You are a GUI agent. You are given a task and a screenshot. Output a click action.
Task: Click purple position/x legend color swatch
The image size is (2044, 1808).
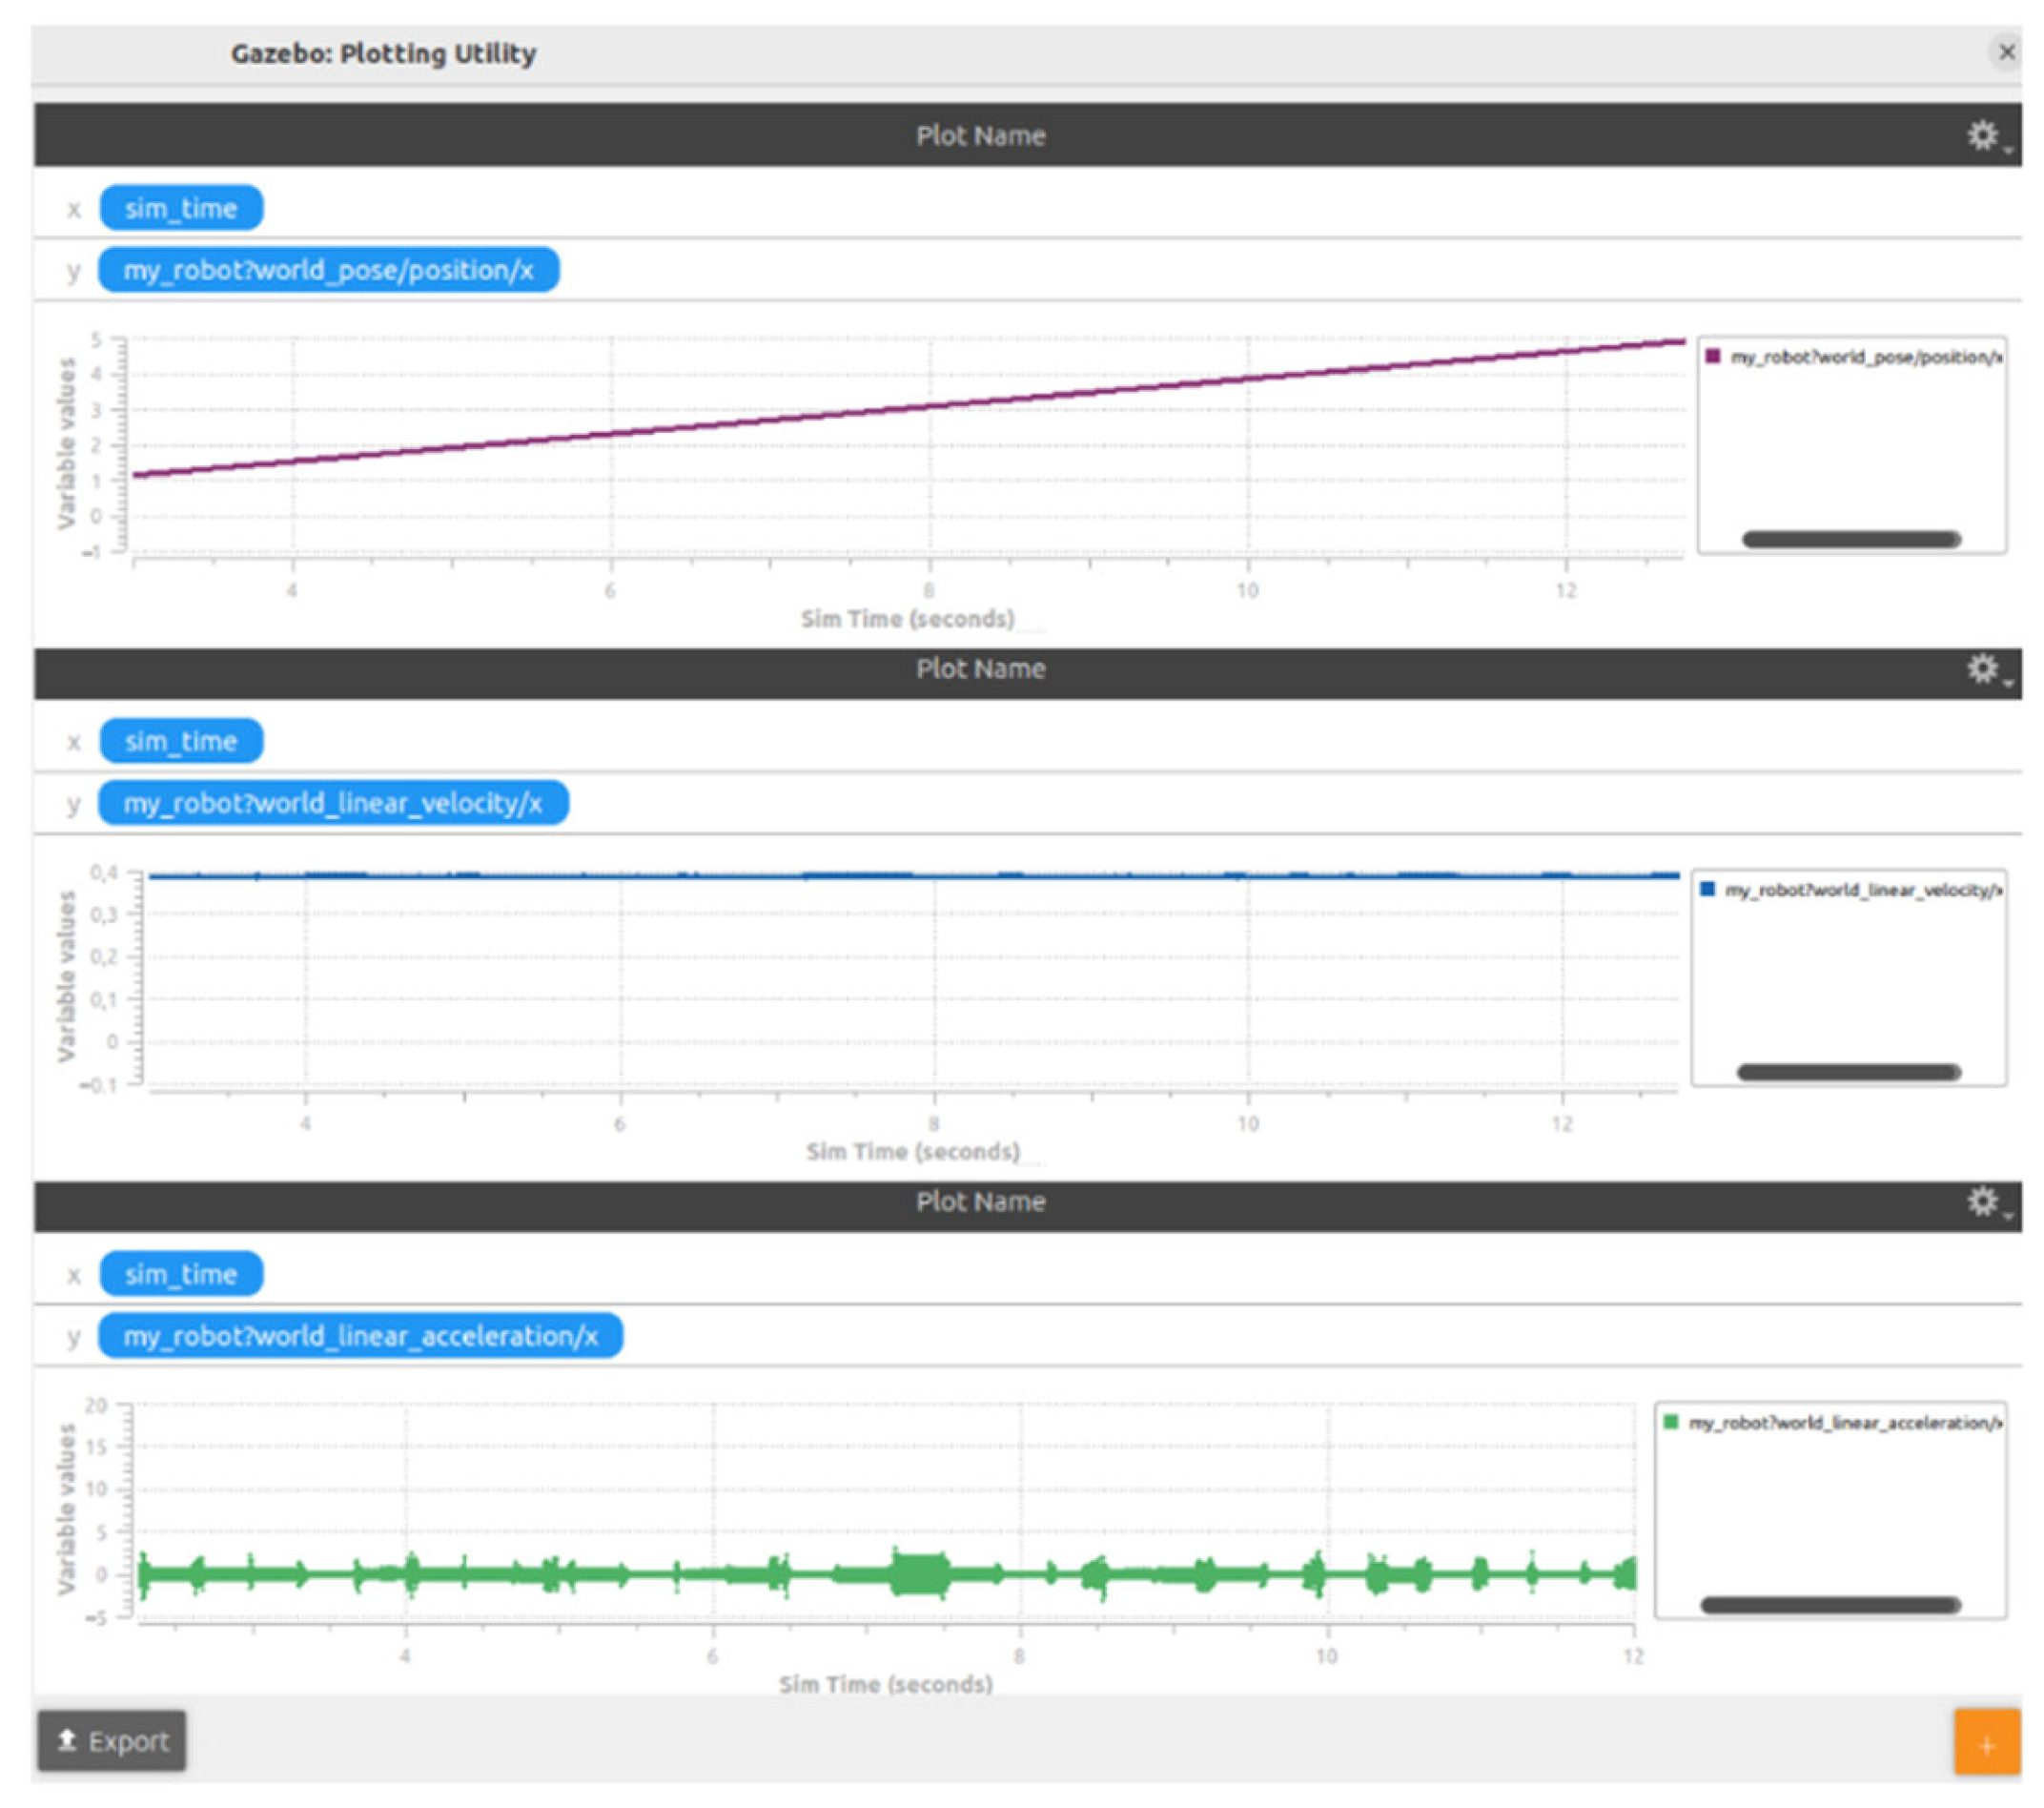1713,356
